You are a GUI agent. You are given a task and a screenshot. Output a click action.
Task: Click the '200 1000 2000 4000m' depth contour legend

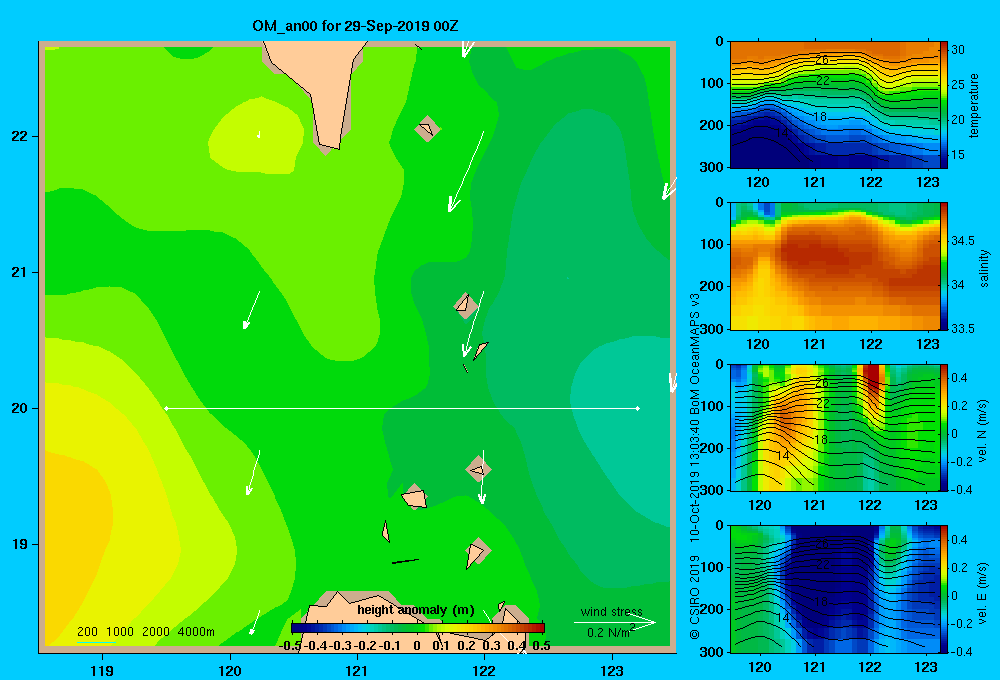click(146, 632)
